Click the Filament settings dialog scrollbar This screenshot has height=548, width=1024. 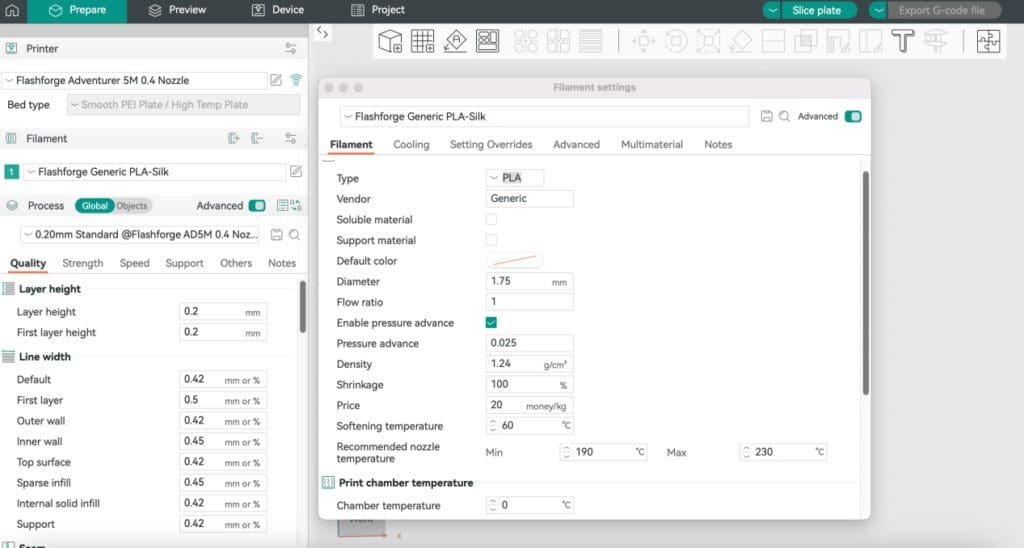[x=865, y=283]
